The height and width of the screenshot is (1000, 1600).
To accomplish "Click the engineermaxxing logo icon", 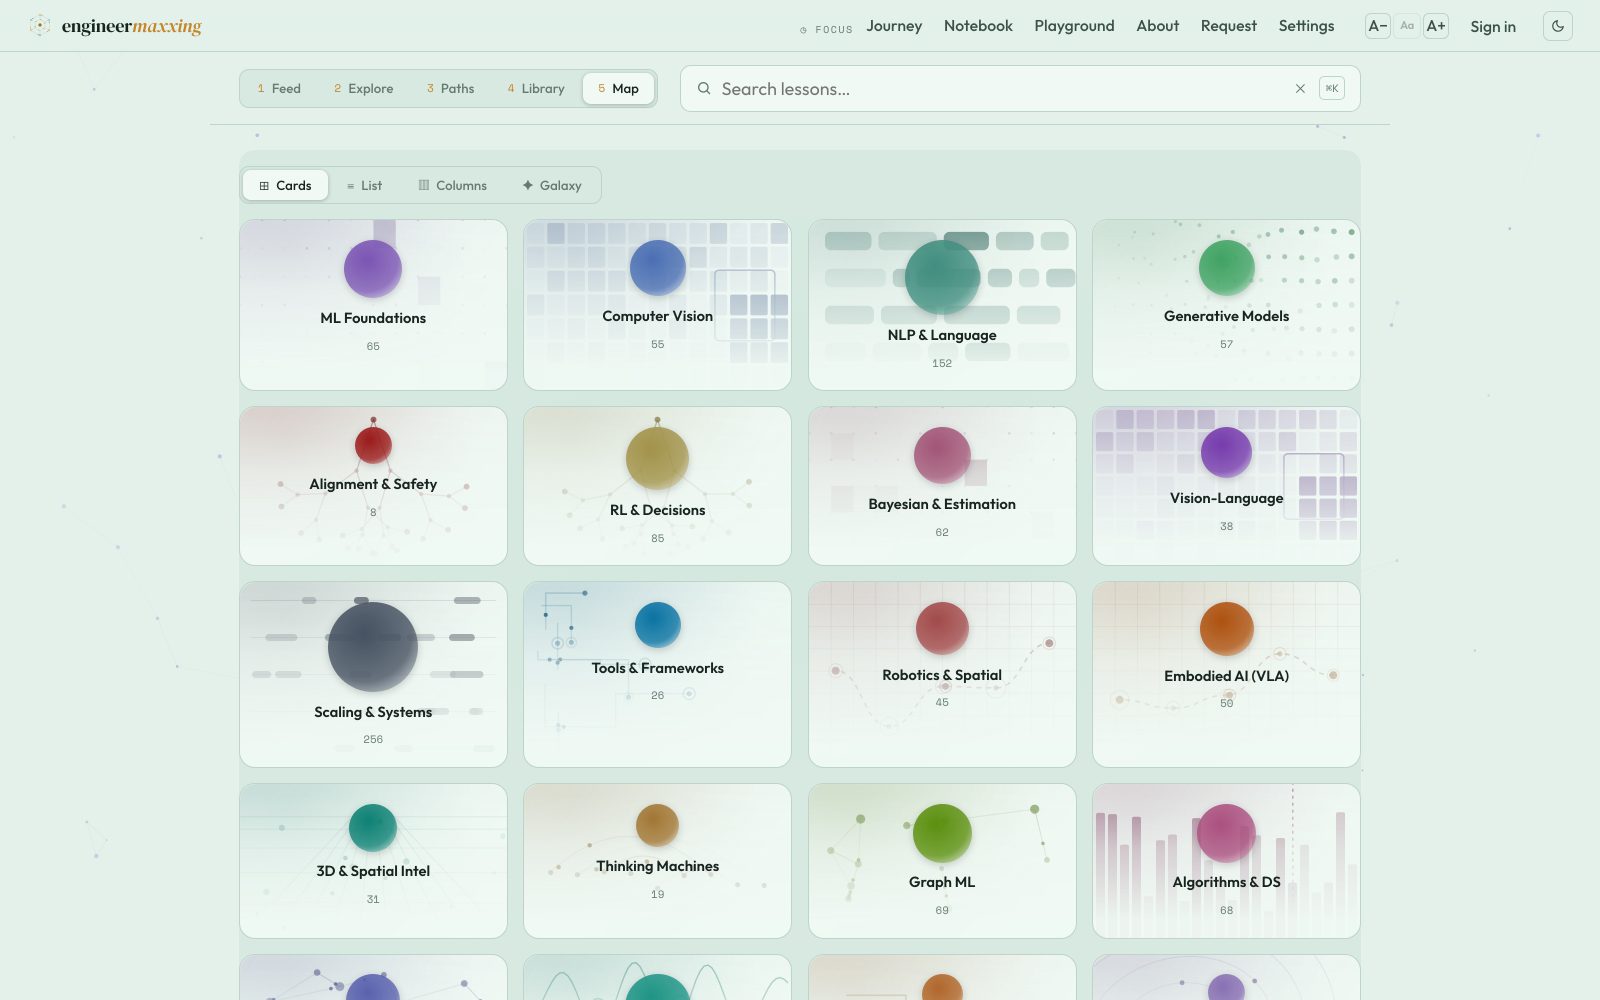I will coord(40,26).
